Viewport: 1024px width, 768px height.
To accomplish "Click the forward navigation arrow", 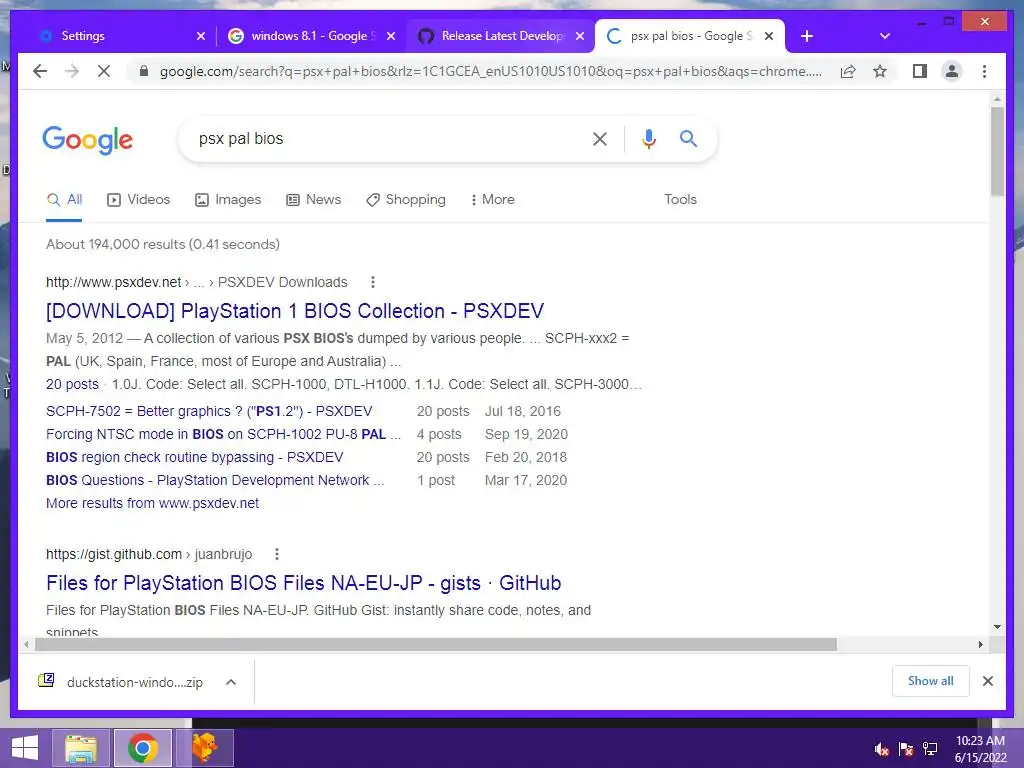I will pyautogui.click(x=72, y=71).
